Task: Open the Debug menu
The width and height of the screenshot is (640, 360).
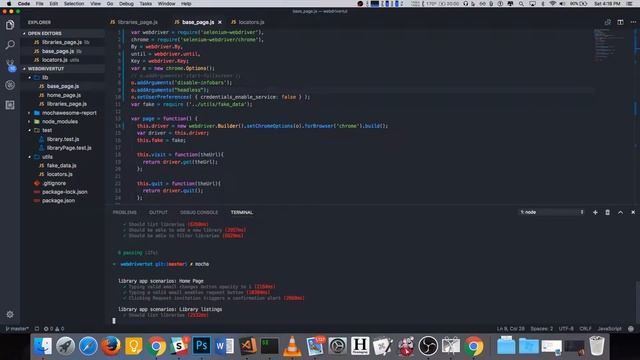Action: coord(126,4)
